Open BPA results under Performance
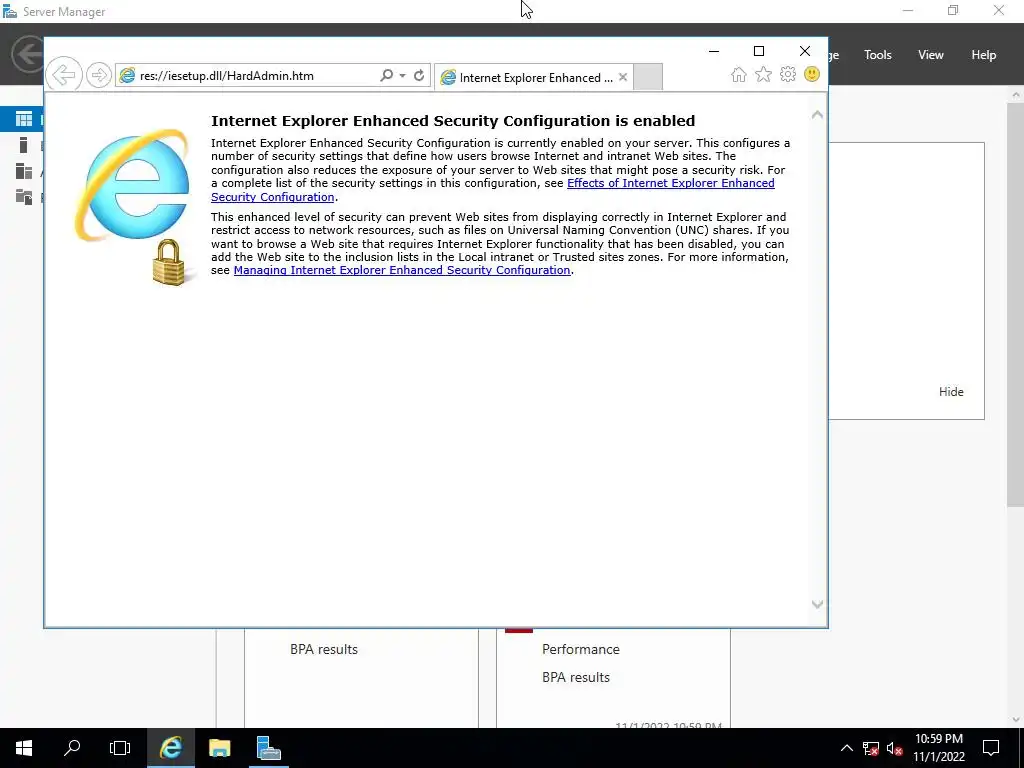The image size is (1024, 768). 575,677
